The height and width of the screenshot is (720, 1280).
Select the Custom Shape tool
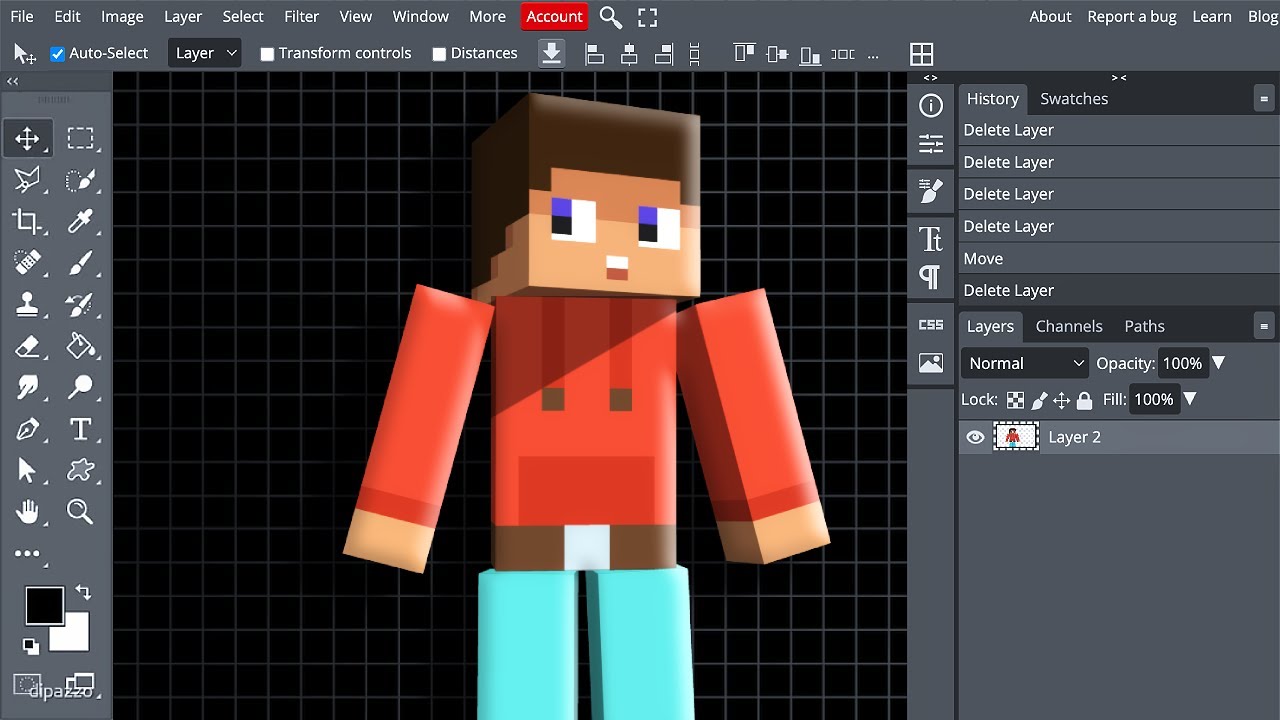click(x=80, y=471)
